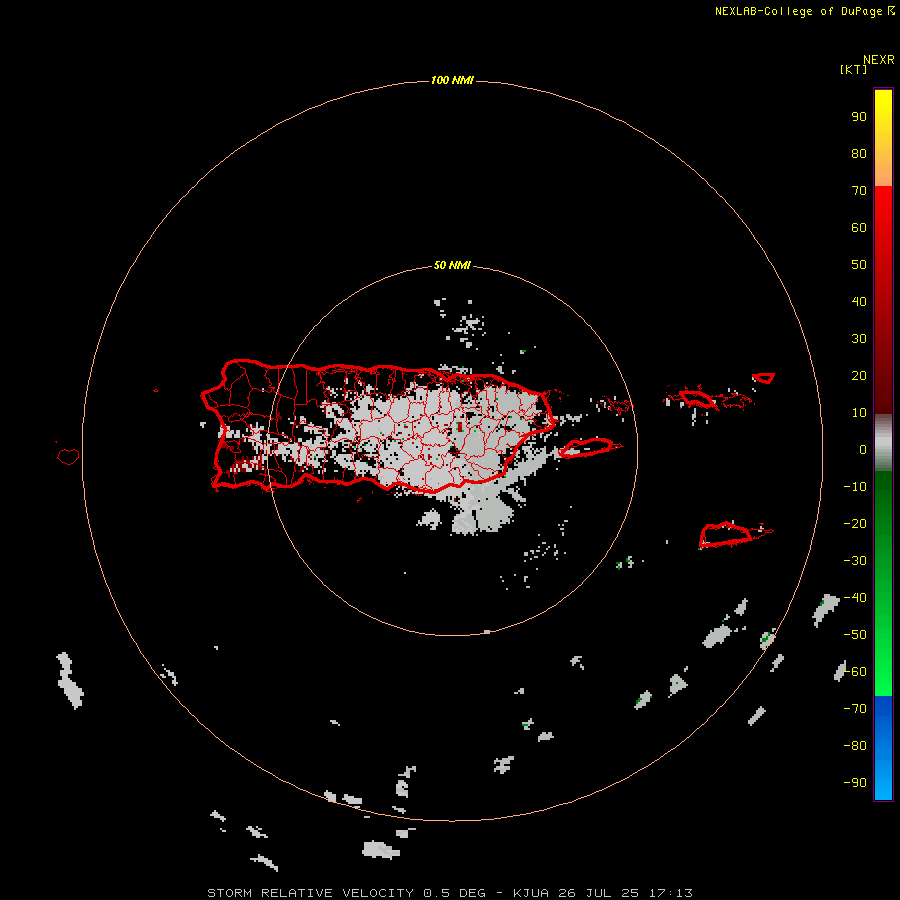Click the 60 value on the velocity scale

(859, 228)
